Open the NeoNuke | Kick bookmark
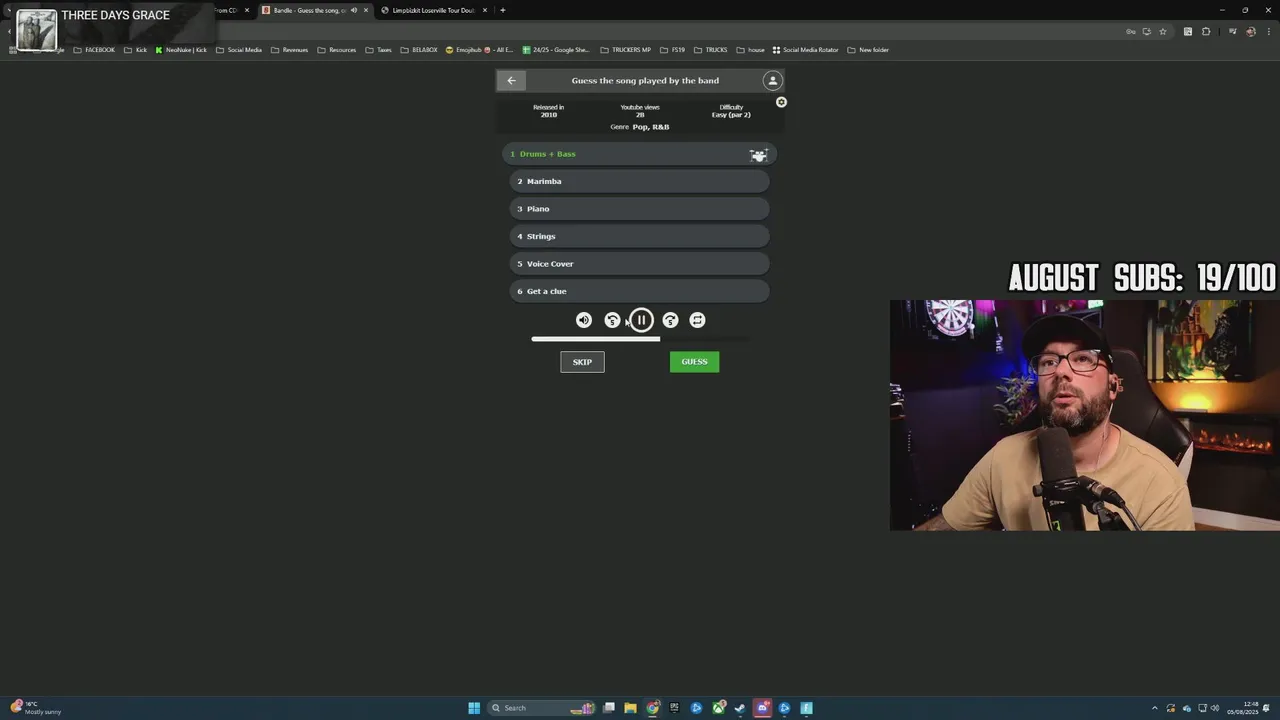Image resolution: width=1280 pixels, height=720 pixels. [181, 50]
